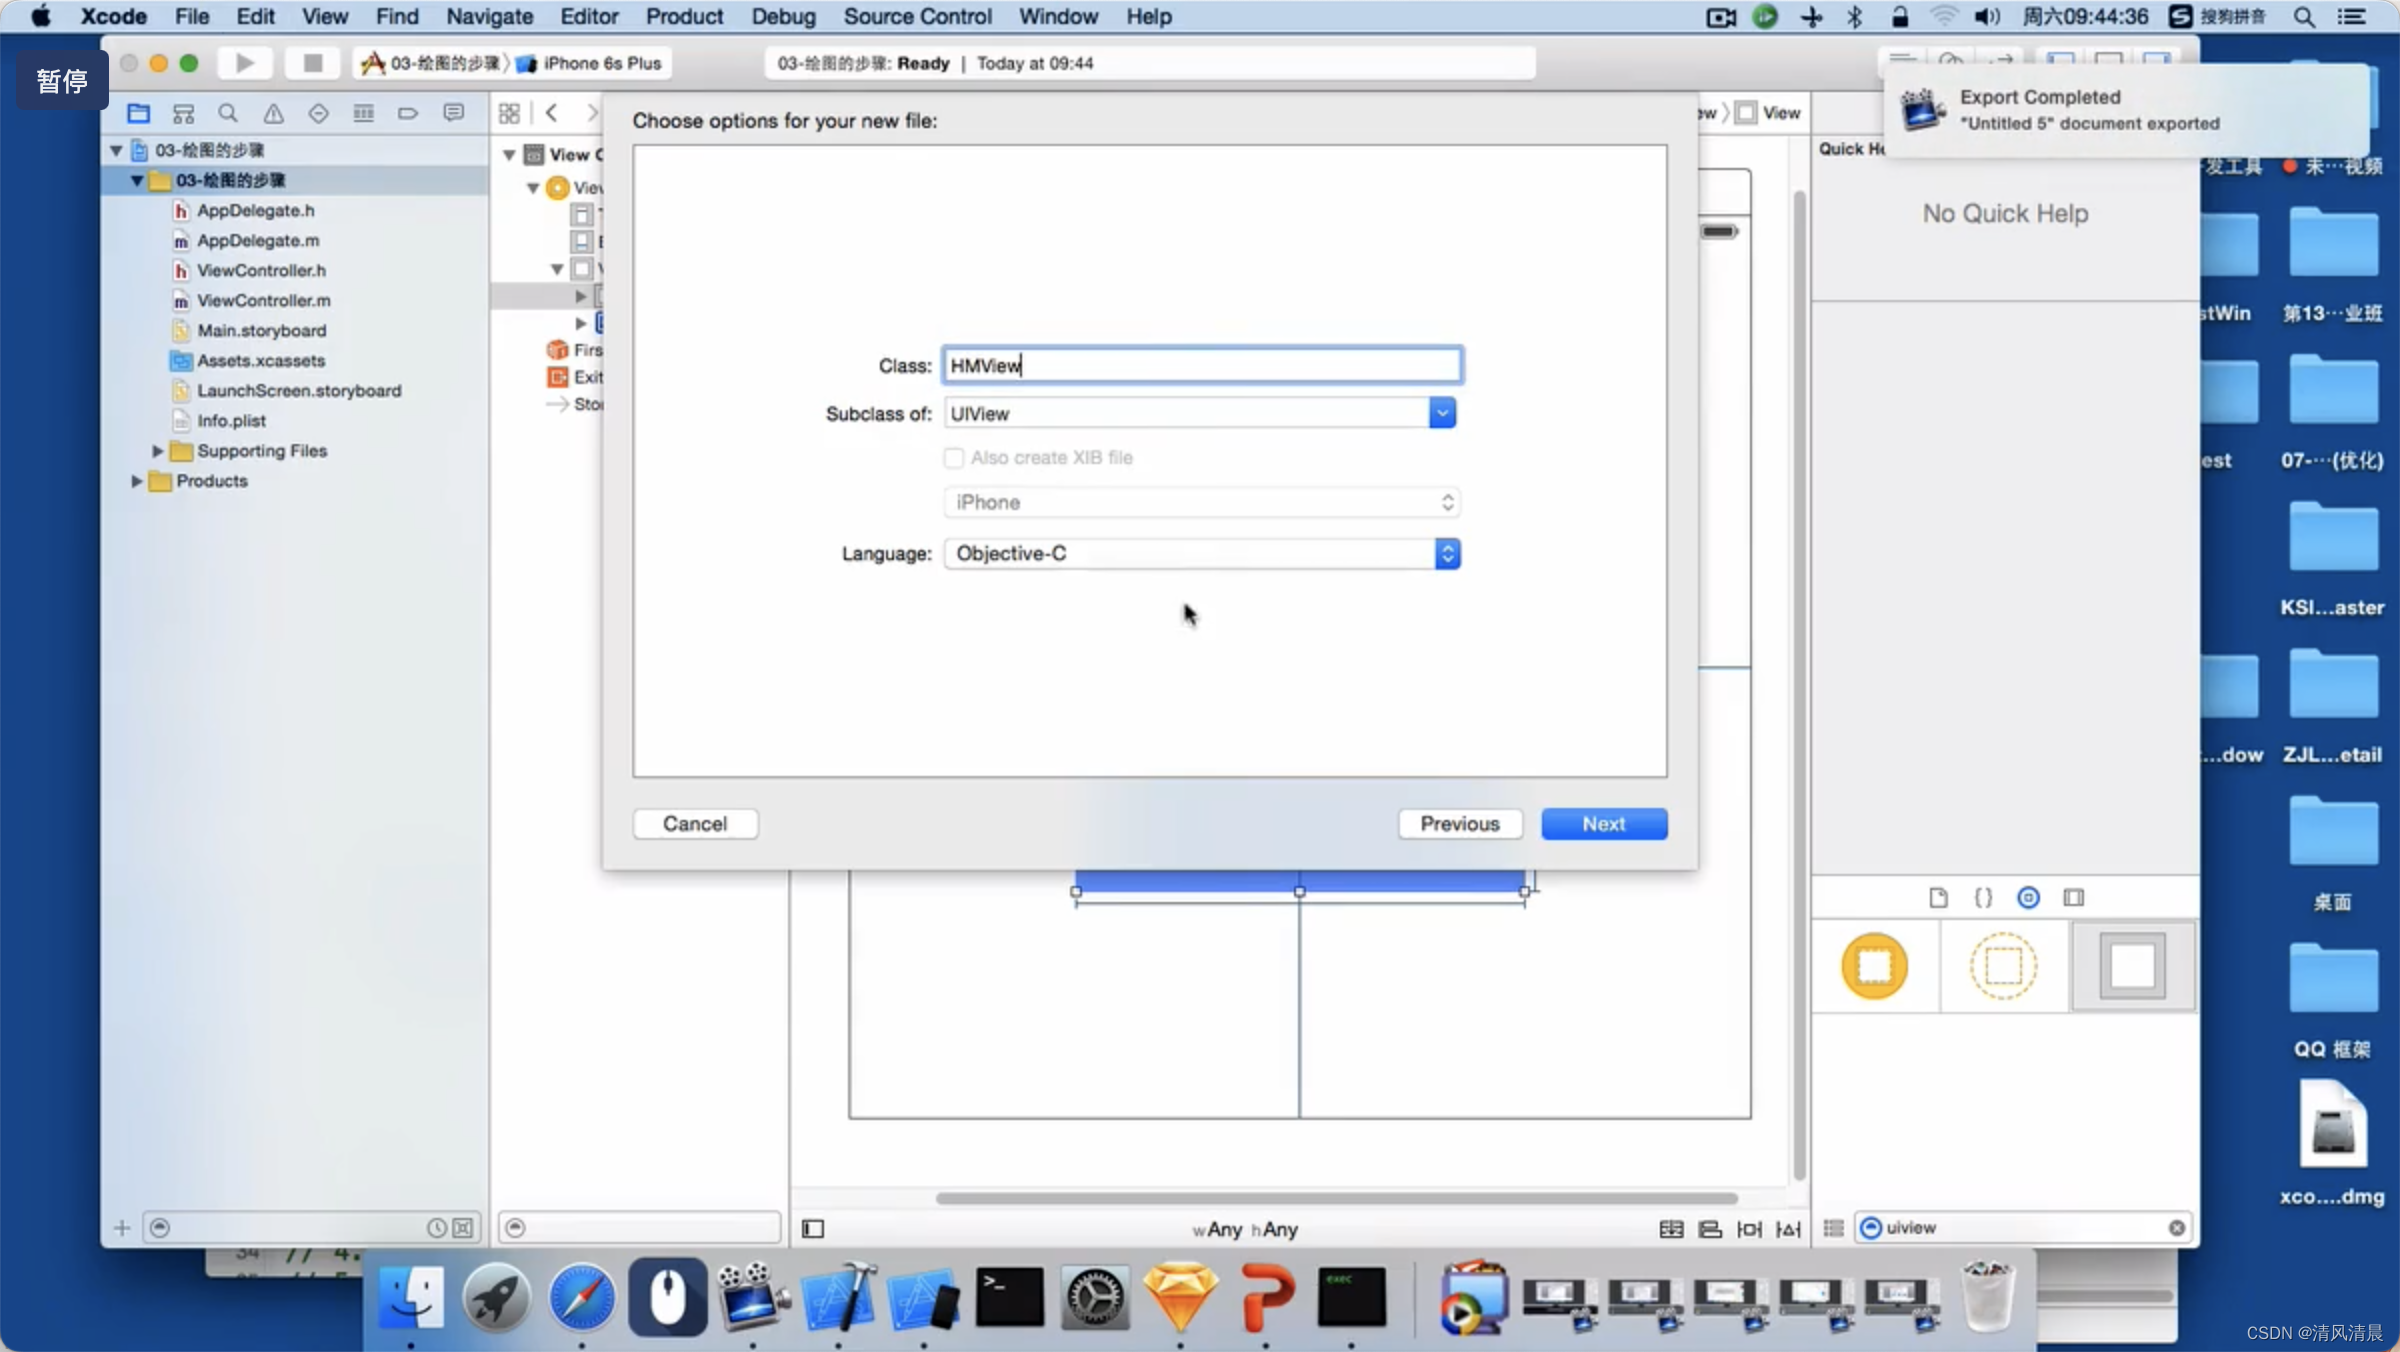This screenshot has height=1352, width=2400.
Task: Click the scheme selector iPhone 6s Plus
Action: (x=602, y=63)
